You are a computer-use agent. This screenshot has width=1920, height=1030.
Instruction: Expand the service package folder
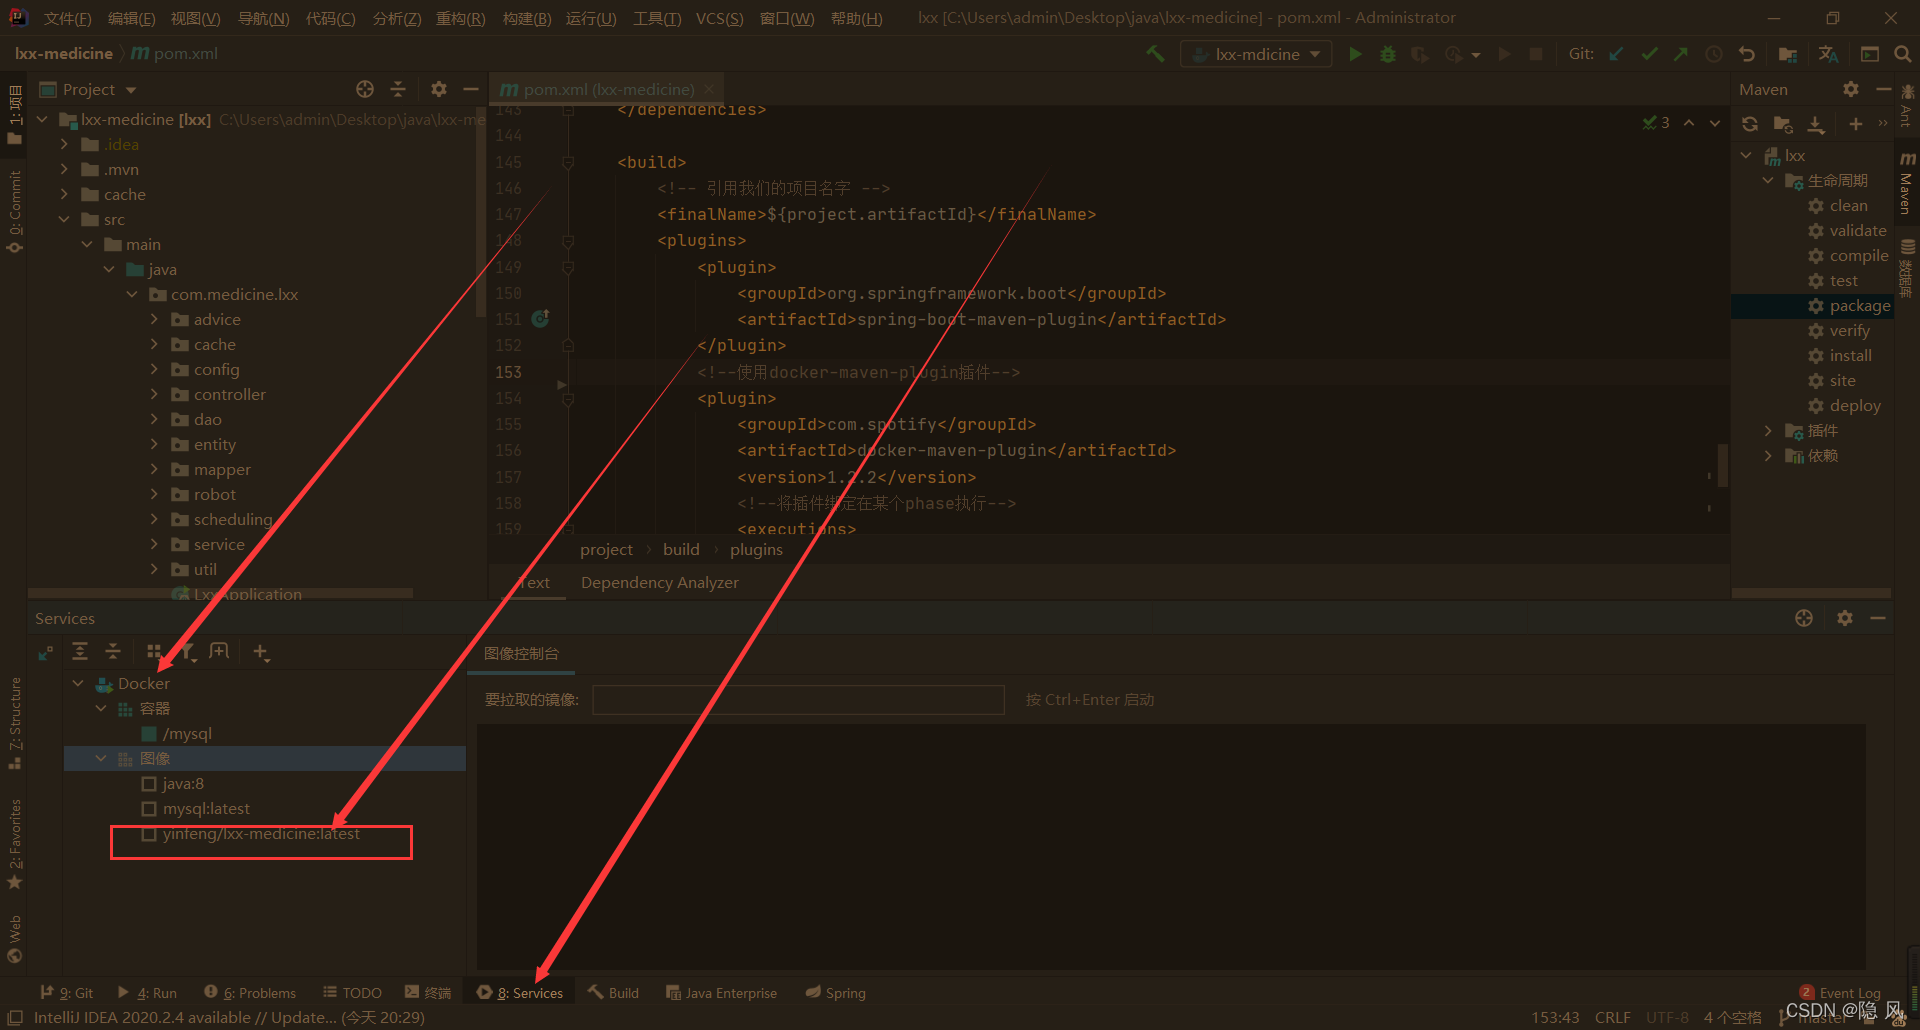point(154,544)
